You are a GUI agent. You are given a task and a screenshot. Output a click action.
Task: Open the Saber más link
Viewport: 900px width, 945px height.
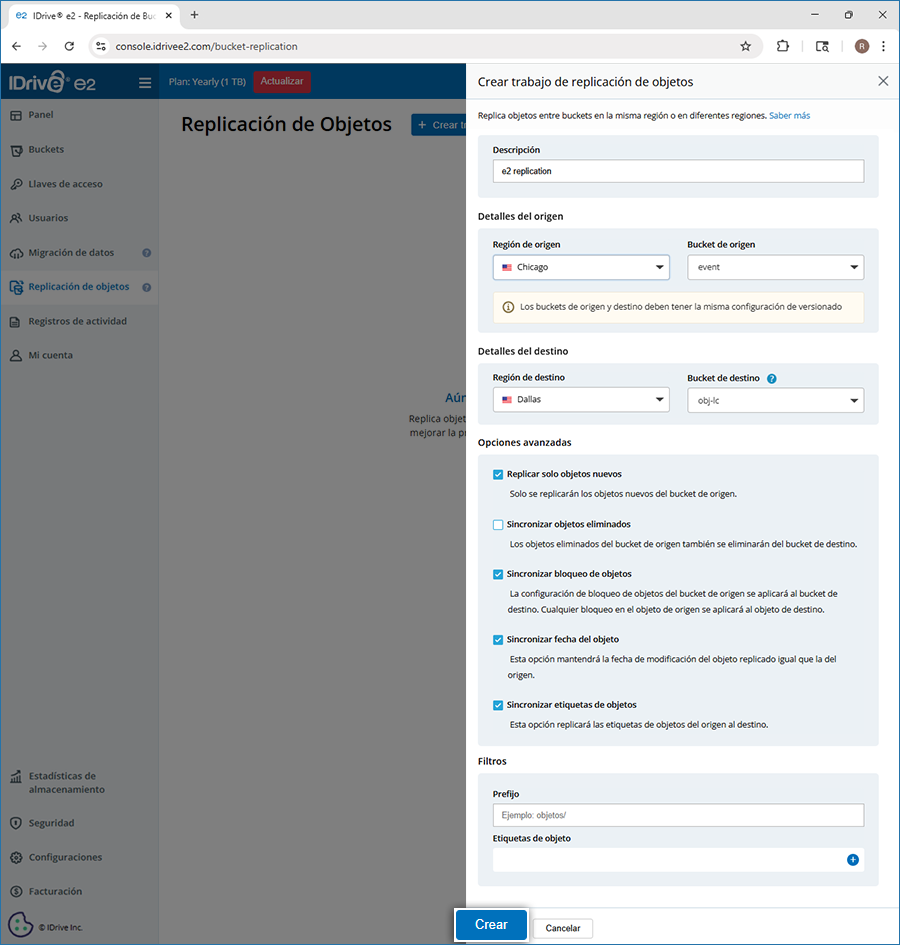click(789, 116)
